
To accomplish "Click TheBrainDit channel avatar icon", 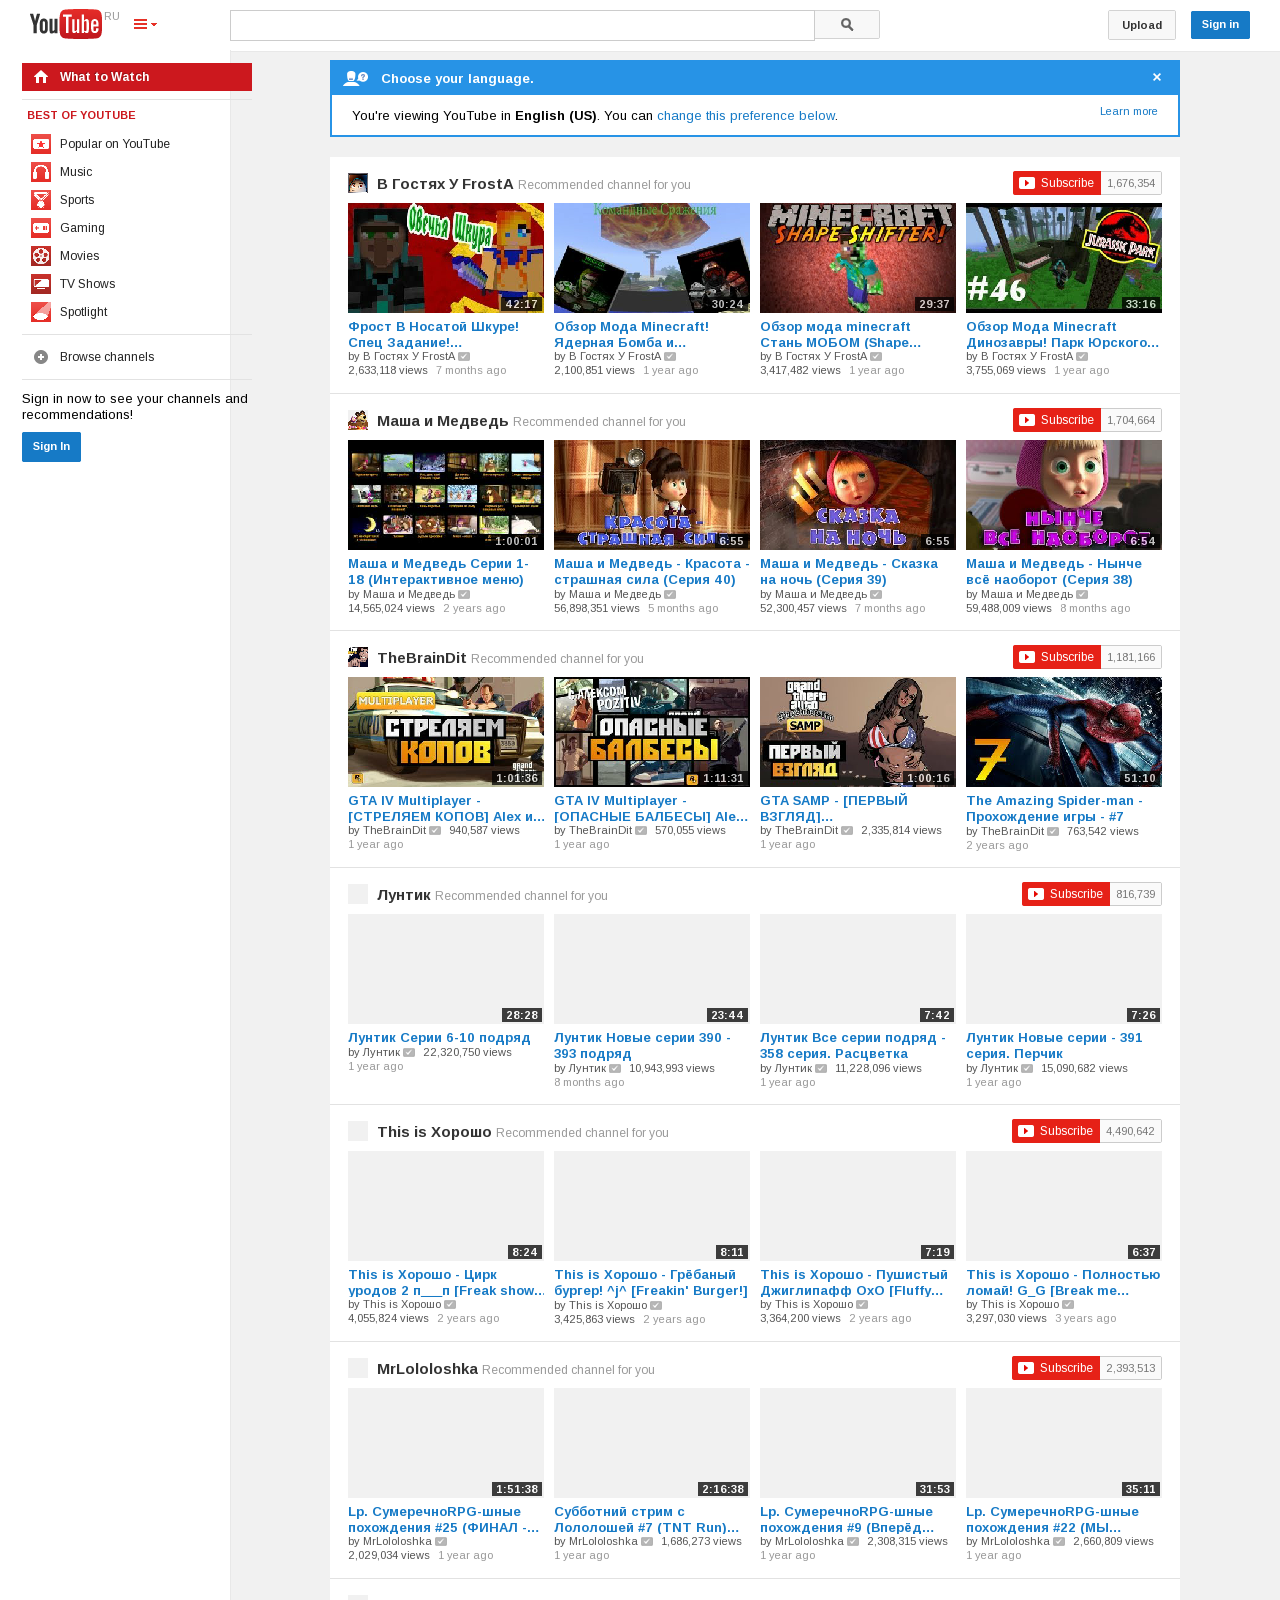I will pos(358,657).
